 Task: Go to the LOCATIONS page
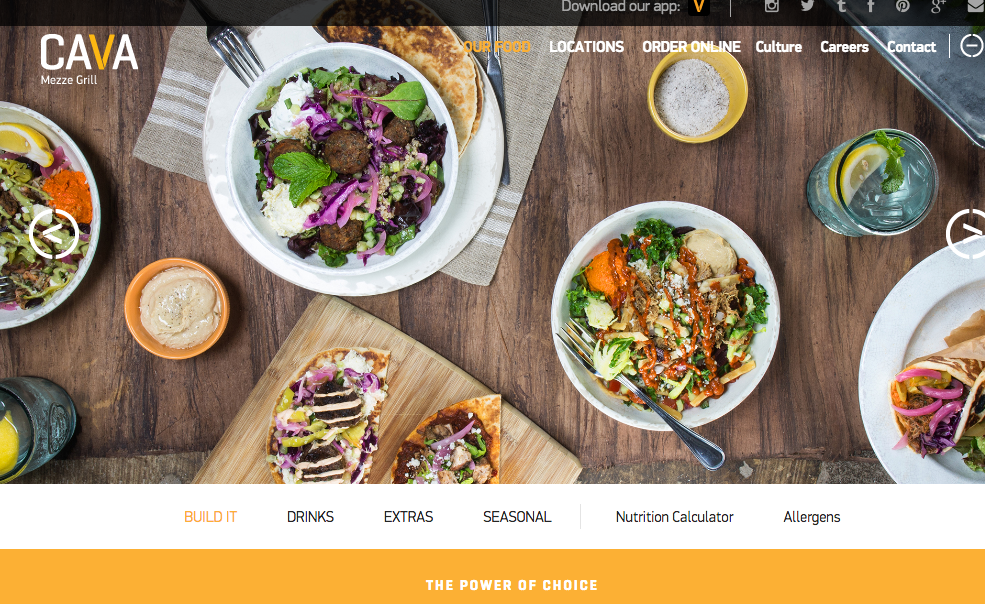586,47
